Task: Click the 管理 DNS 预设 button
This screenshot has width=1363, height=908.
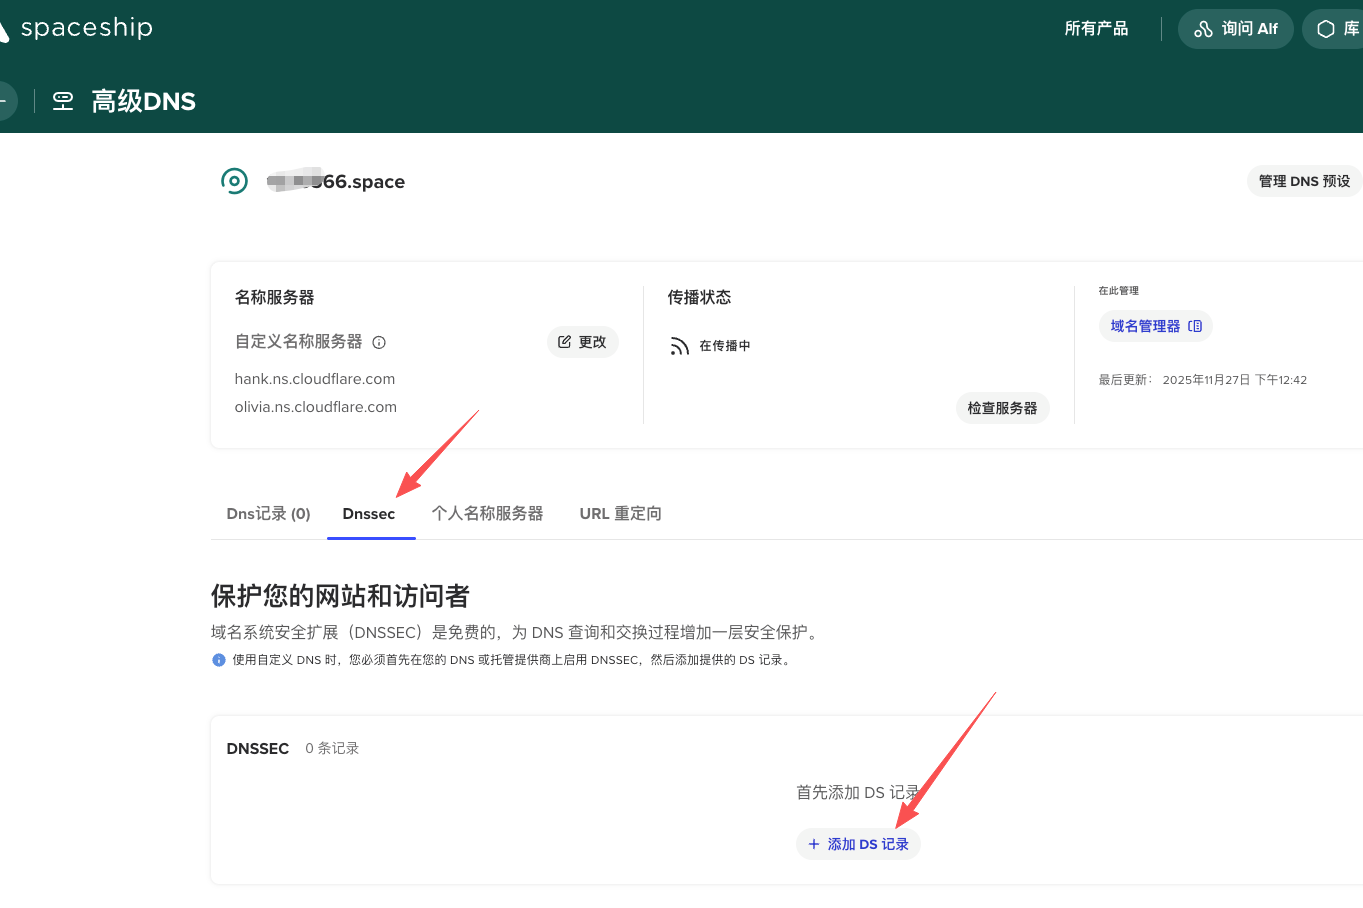Action: click(x=1304, y=181)
